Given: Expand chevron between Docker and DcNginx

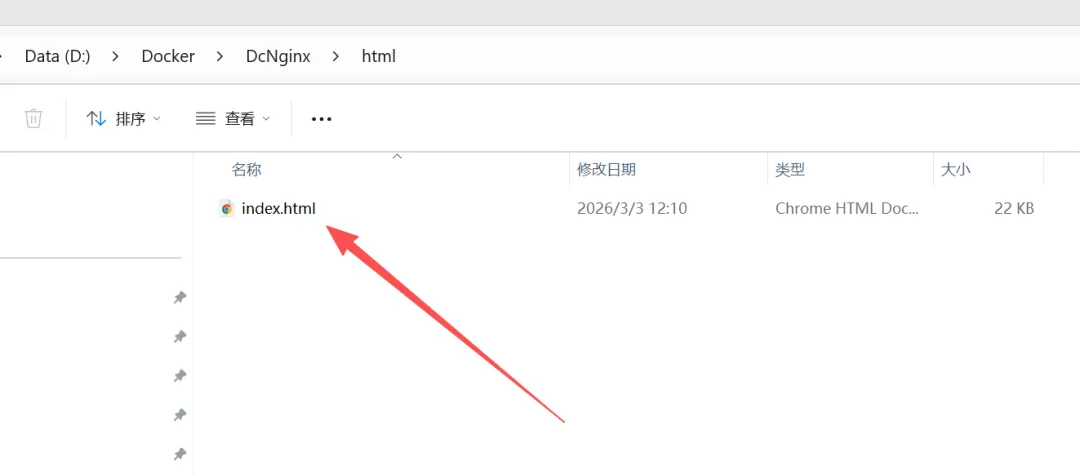Looking at the screenshot, I should pyautogui.click(x=220, y=56).
